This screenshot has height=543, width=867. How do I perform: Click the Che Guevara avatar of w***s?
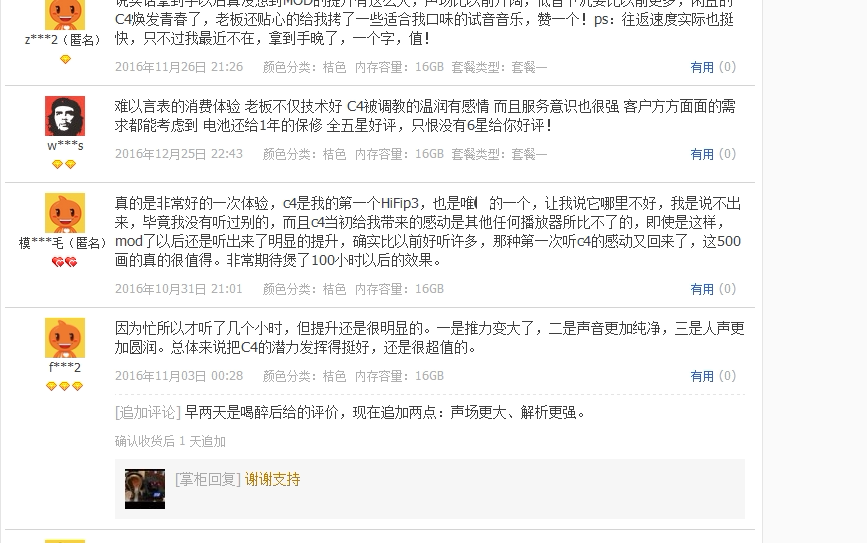[x=65, y=116]
